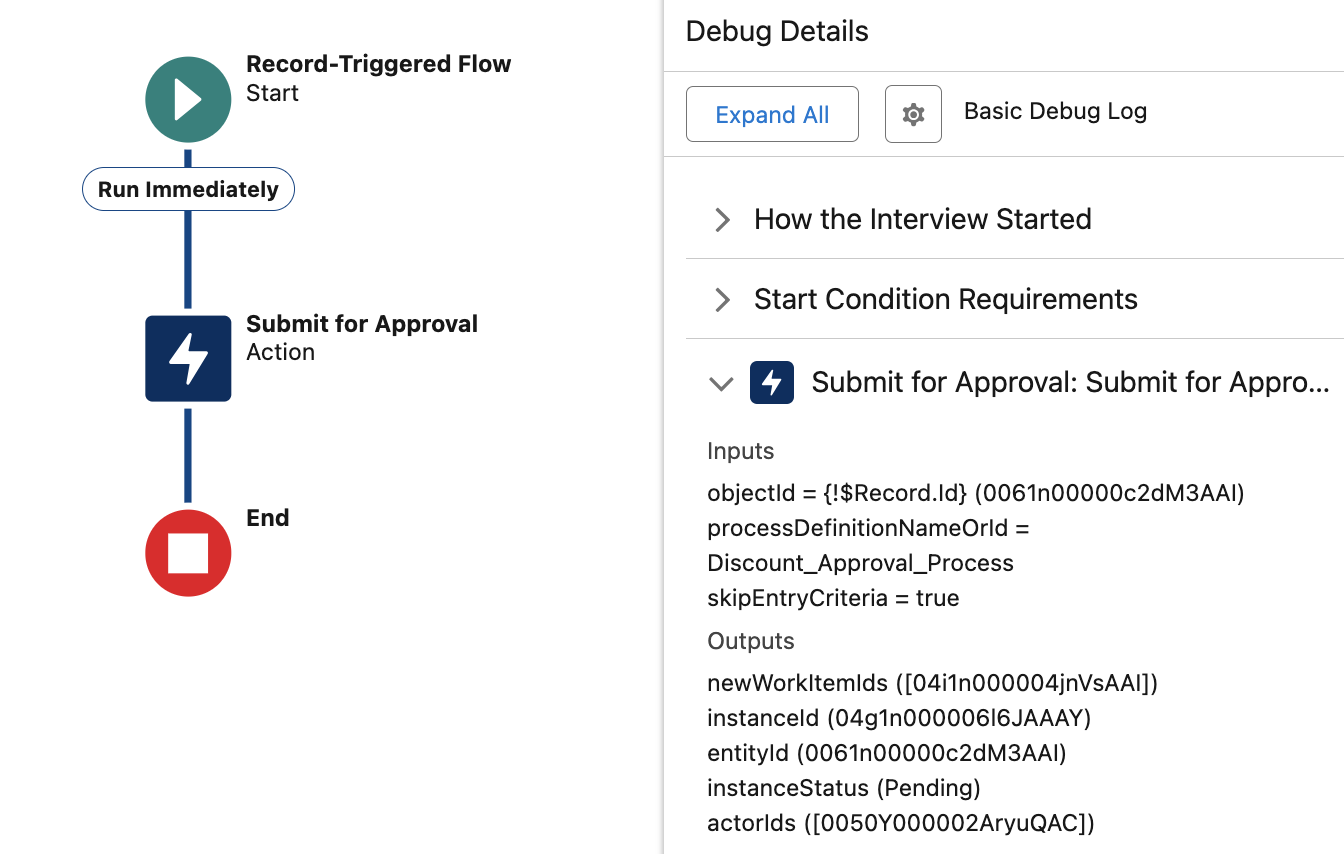Click Basic Debug Log label
This screenshot has width=1344, height=854.
(1055, 111)
